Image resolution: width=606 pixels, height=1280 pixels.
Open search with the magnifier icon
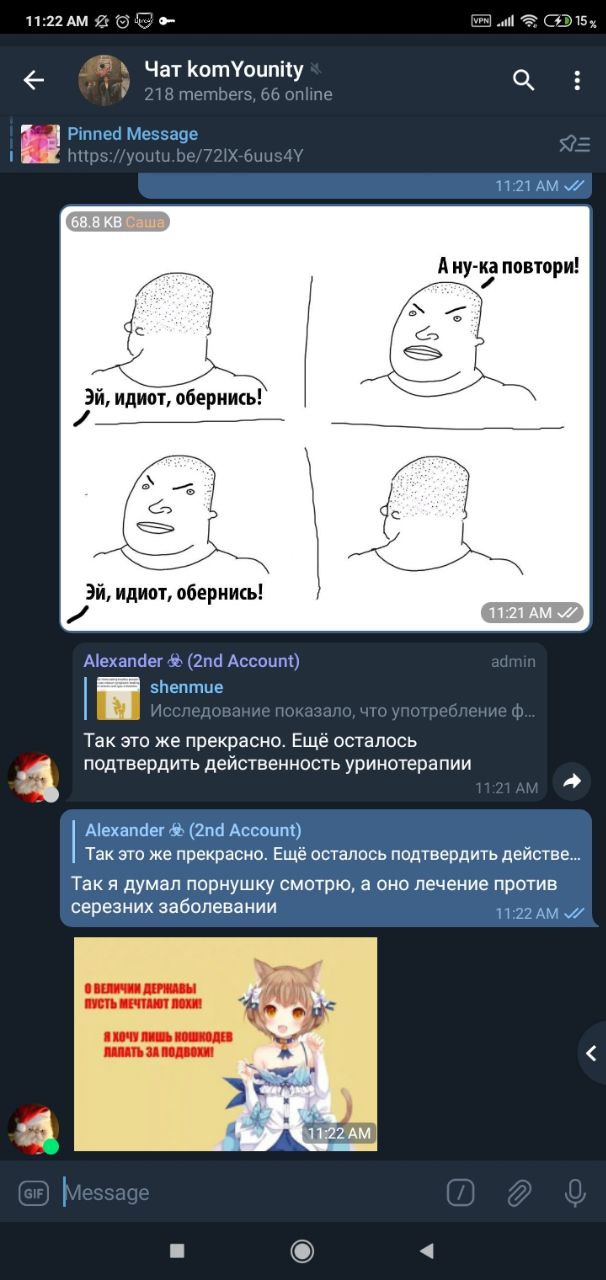pos(524,80)
